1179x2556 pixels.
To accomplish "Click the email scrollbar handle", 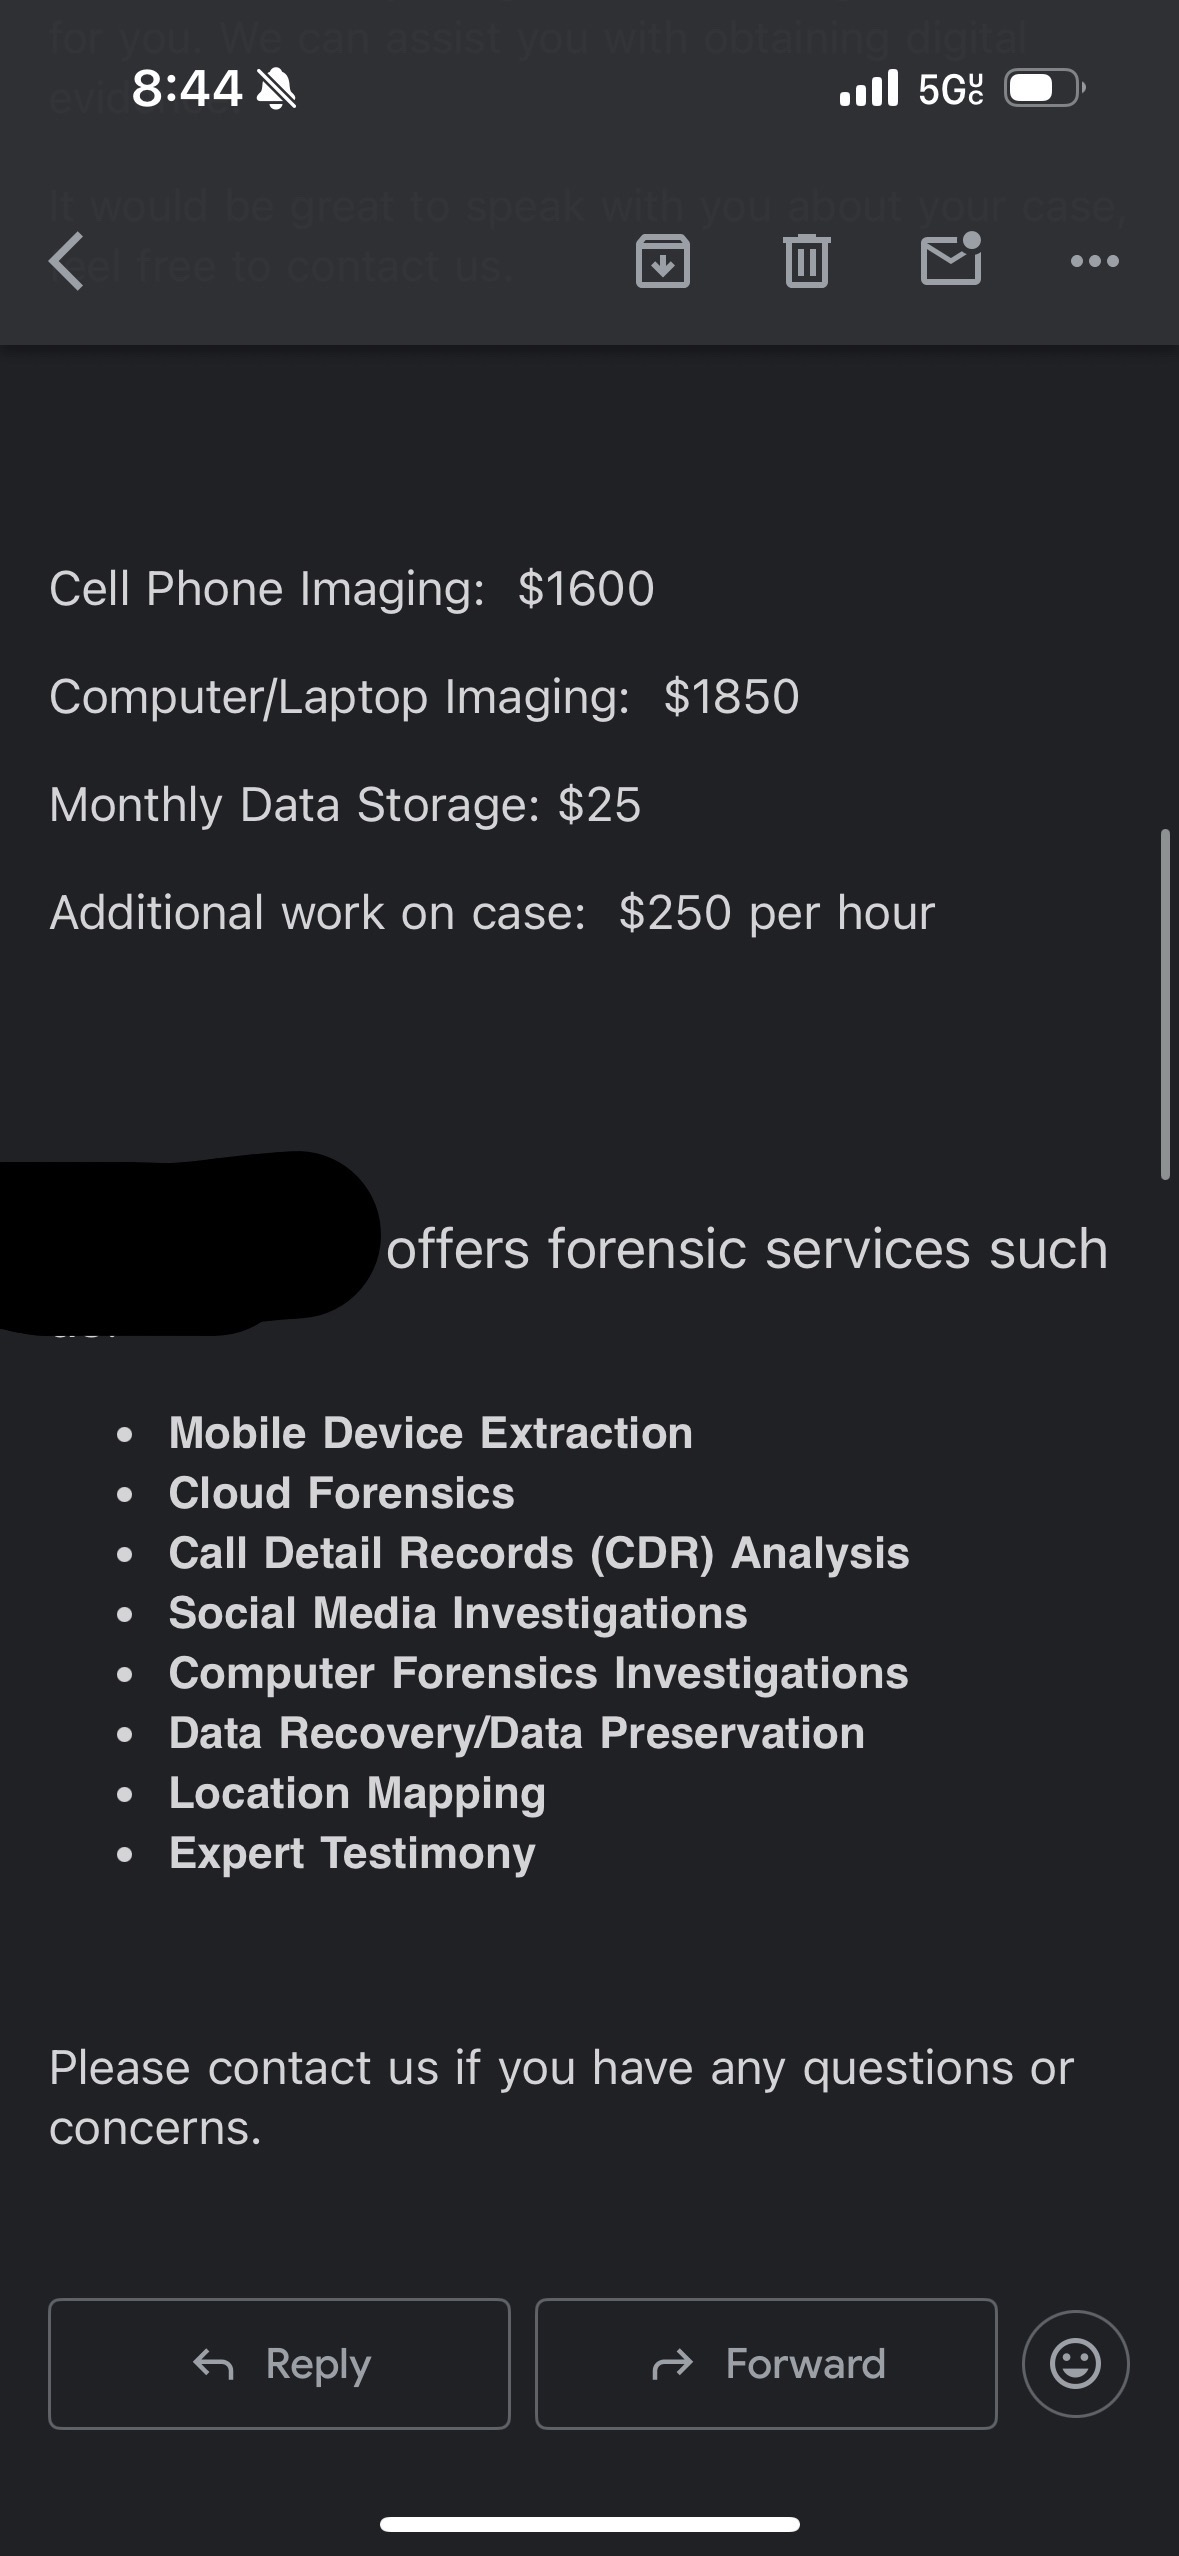I will pos(1165,1004).
